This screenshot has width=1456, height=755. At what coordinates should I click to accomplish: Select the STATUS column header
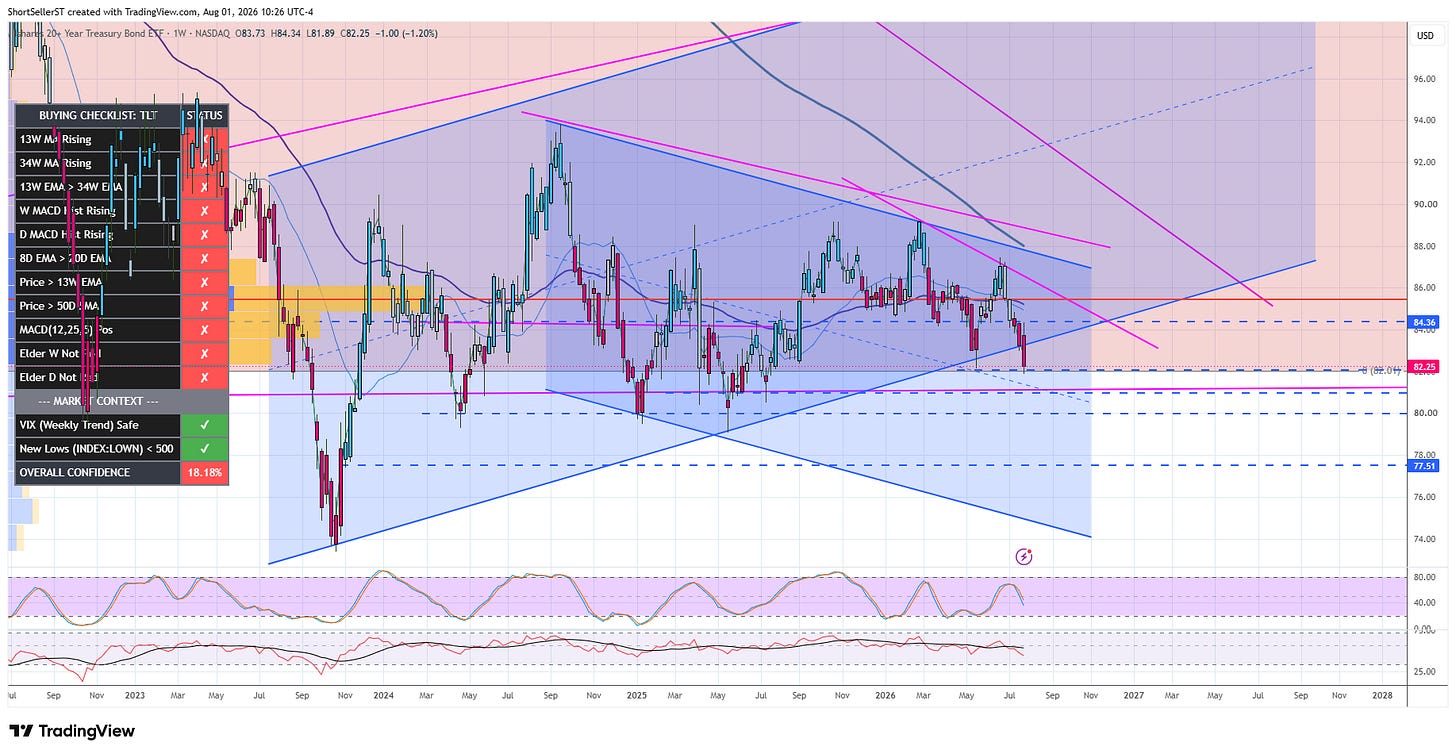(204, 115)
